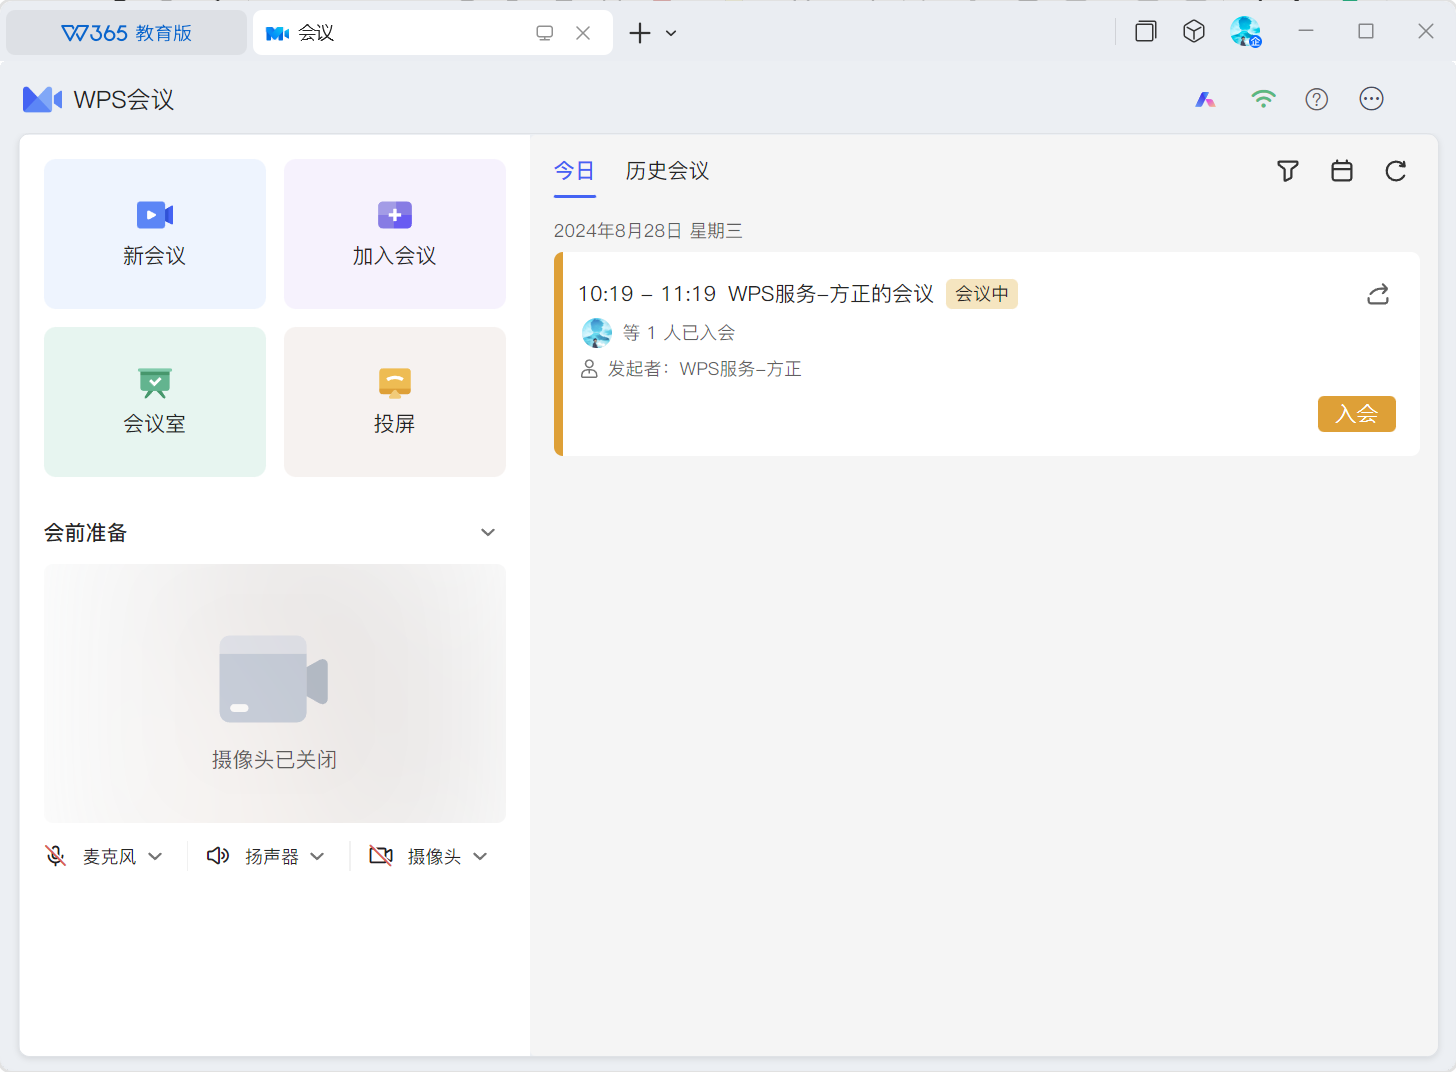1456x1072 pixels.
Task: Open the meeting filter icon
Action: pos(1288,171)
